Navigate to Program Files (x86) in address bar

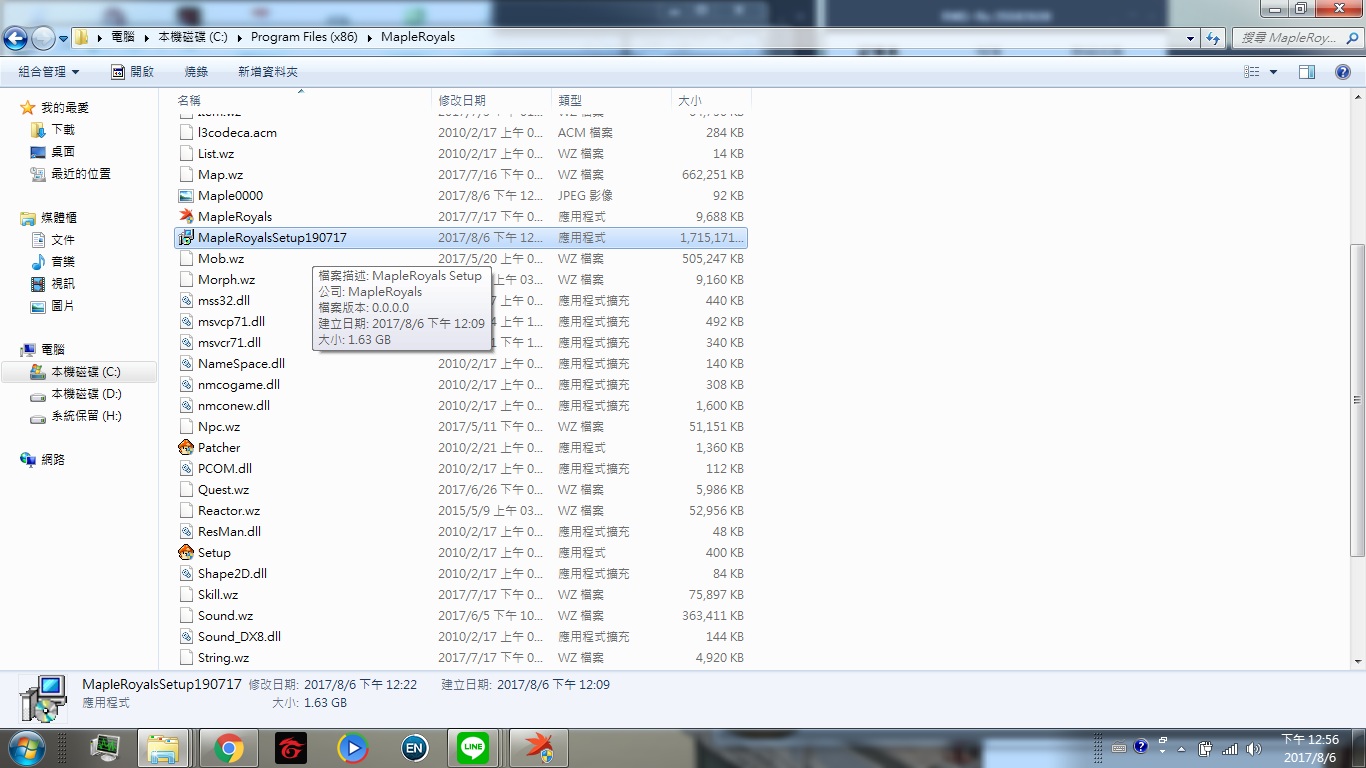[305, 38]
